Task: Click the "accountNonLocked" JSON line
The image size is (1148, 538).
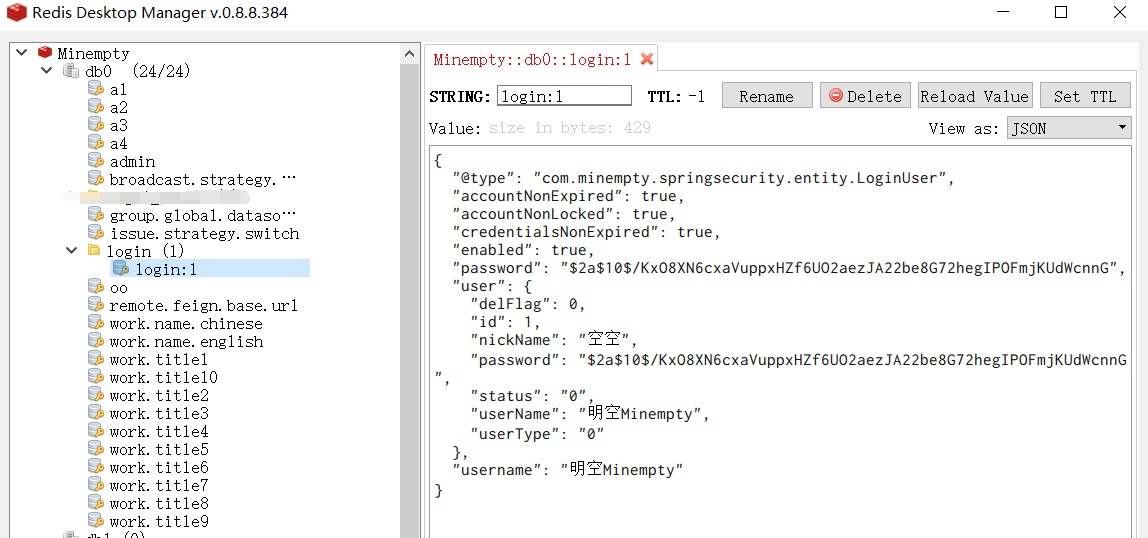Action: coord(564,214)
